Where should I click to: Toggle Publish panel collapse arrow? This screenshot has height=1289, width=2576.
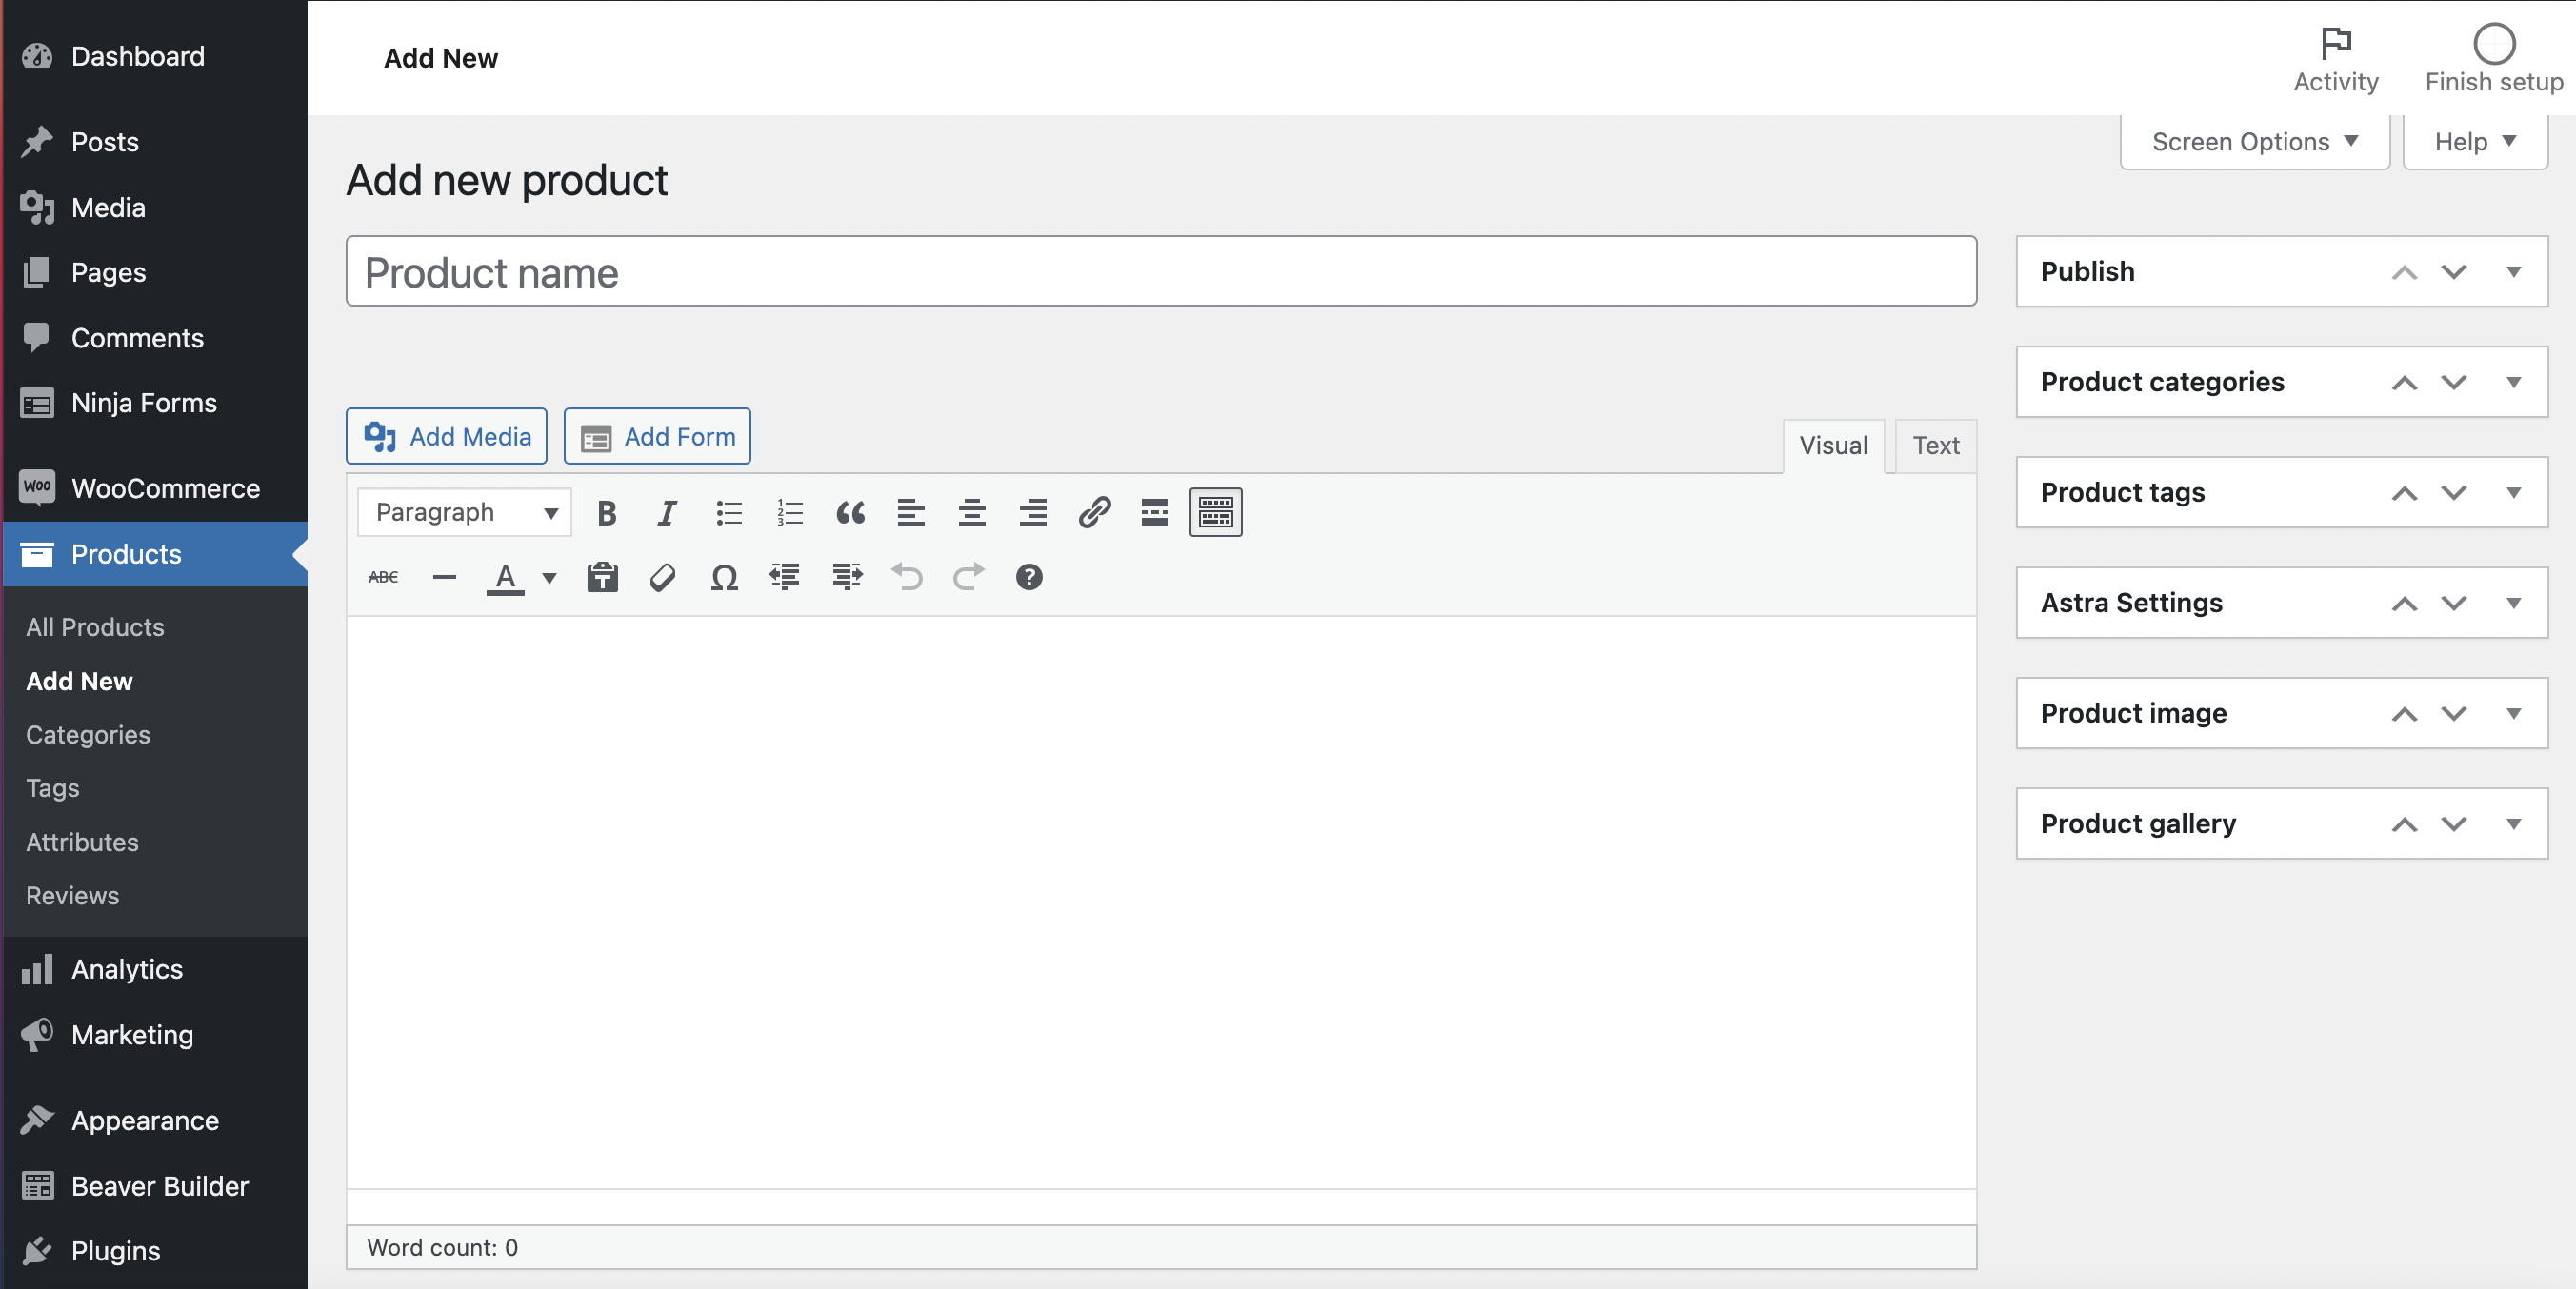2512,269
